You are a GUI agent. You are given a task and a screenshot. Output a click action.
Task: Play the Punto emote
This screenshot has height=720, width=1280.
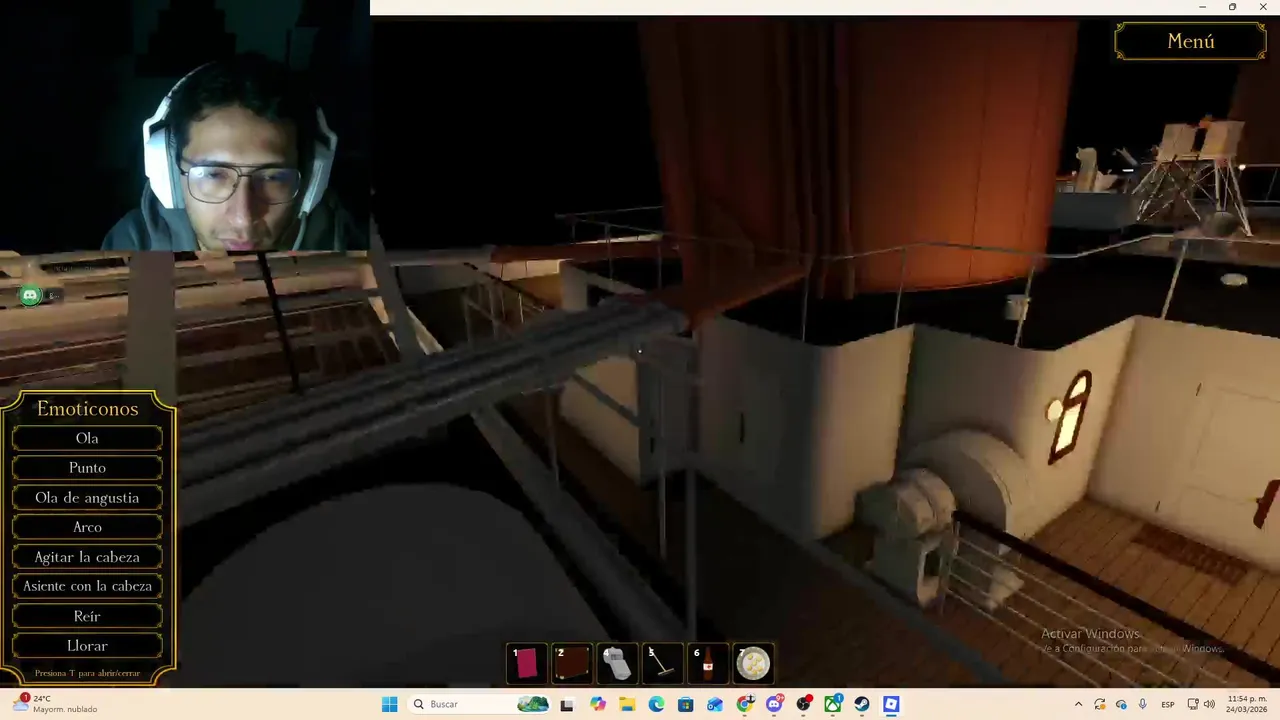(x=87, y=468)
